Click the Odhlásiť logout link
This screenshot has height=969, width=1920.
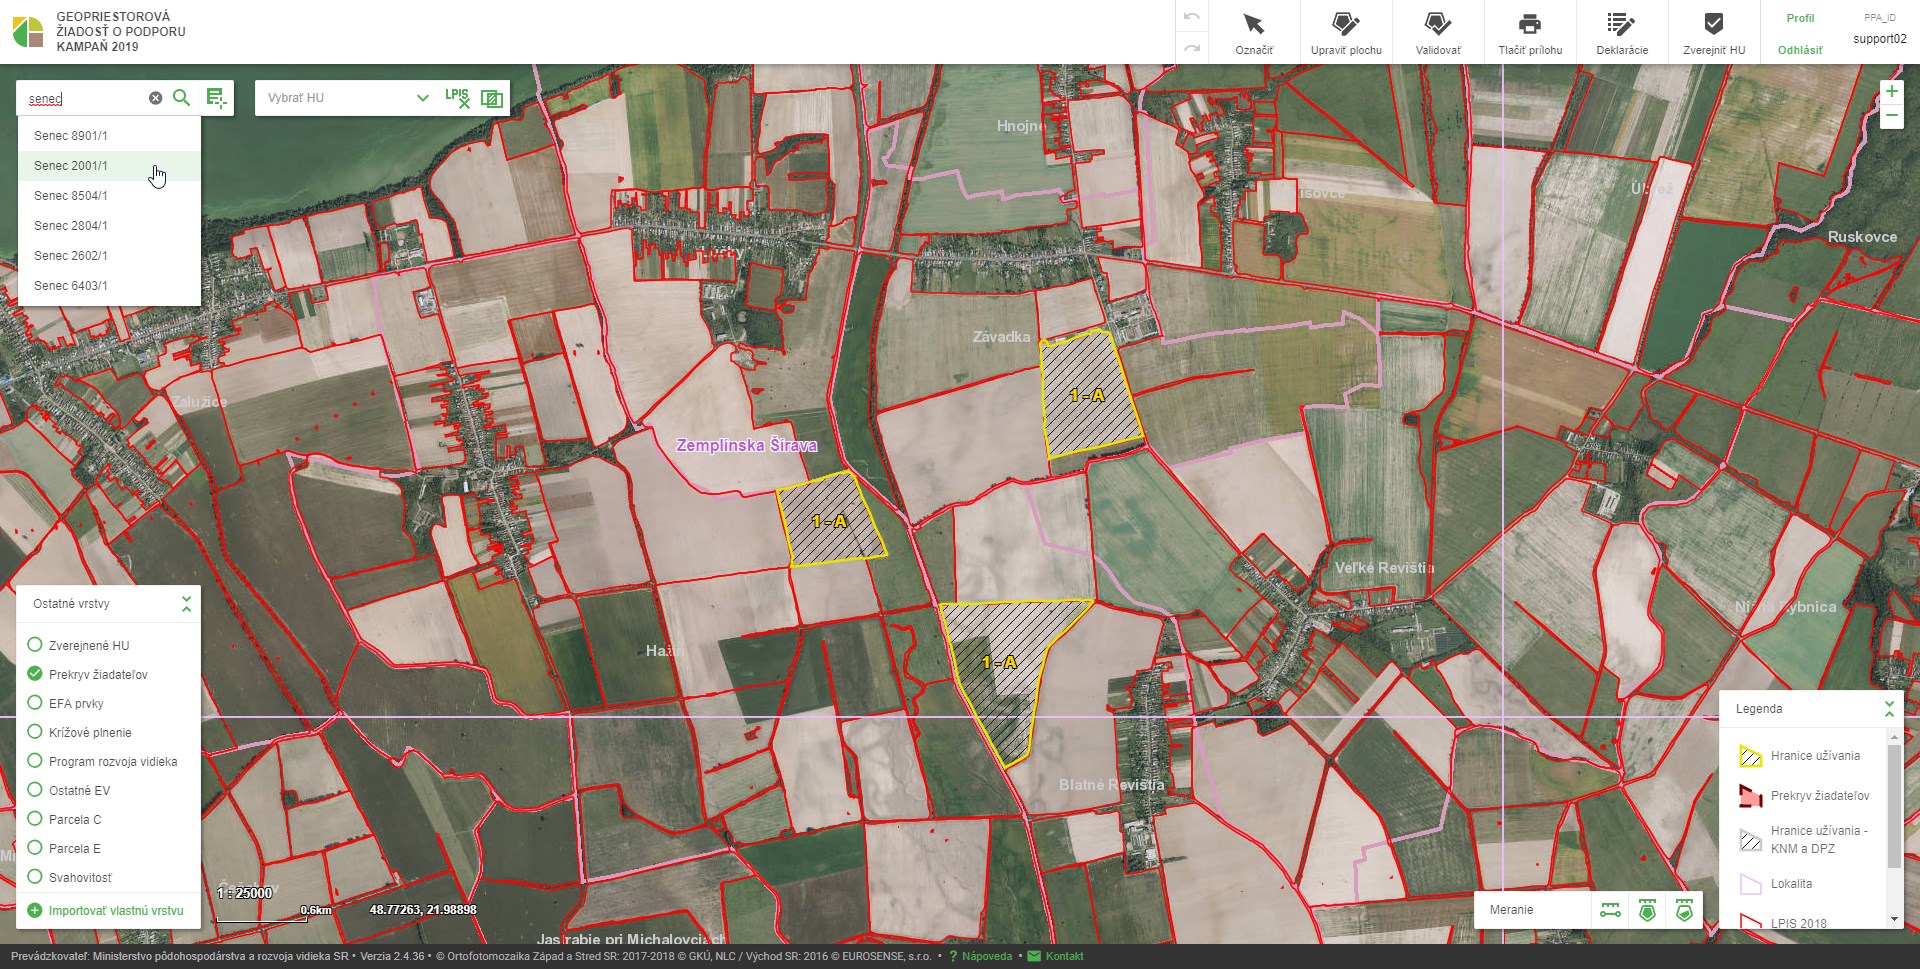pos(1800,50)
